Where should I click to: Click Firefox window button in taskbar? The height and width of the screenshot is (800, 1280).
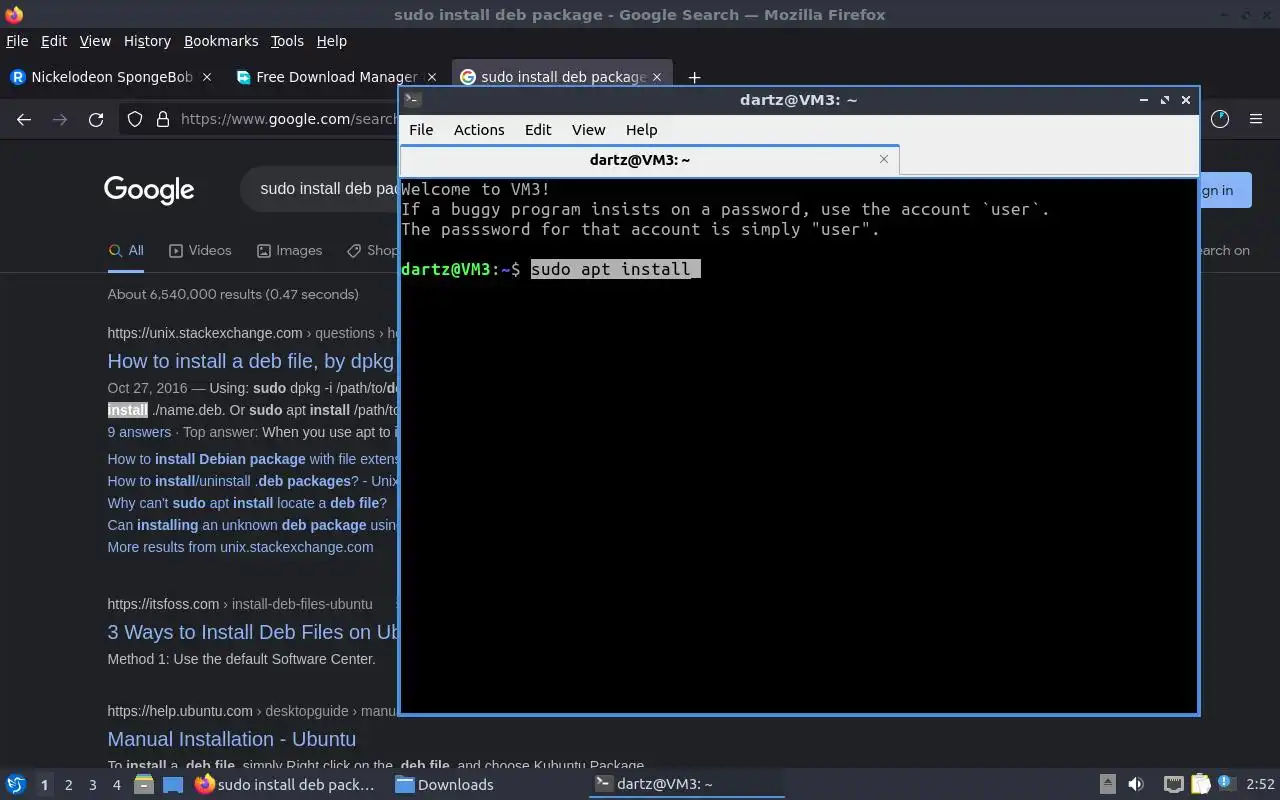[285, 785]
